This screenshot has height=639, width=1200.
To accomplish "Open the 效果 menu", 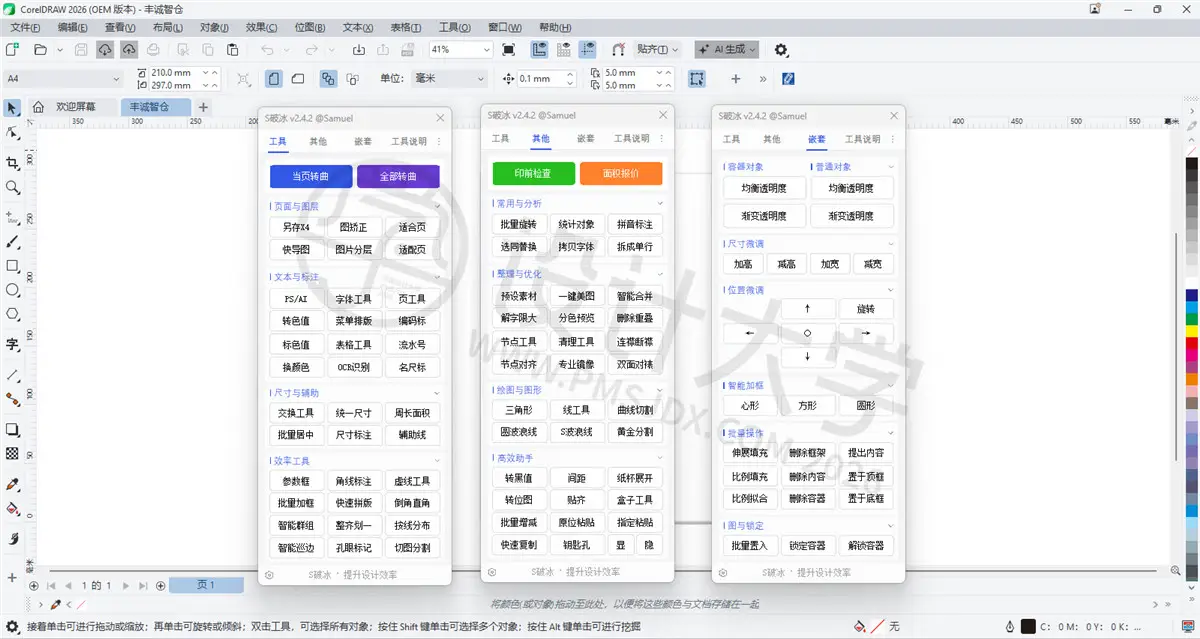I will tap(262, 27).
